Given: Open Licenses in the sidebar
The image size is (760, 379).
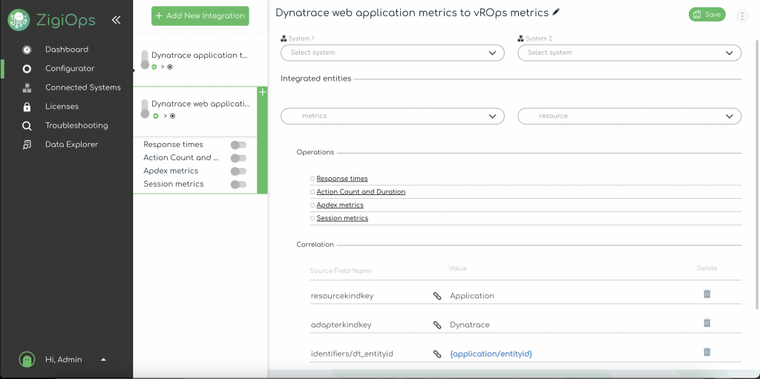Looking at the screenshot, I should 62,107.
